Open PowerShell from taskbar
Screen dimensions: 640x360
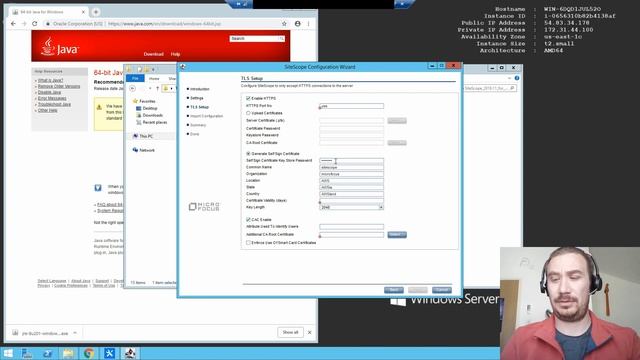pyautogui.click(x=47, y=353)
